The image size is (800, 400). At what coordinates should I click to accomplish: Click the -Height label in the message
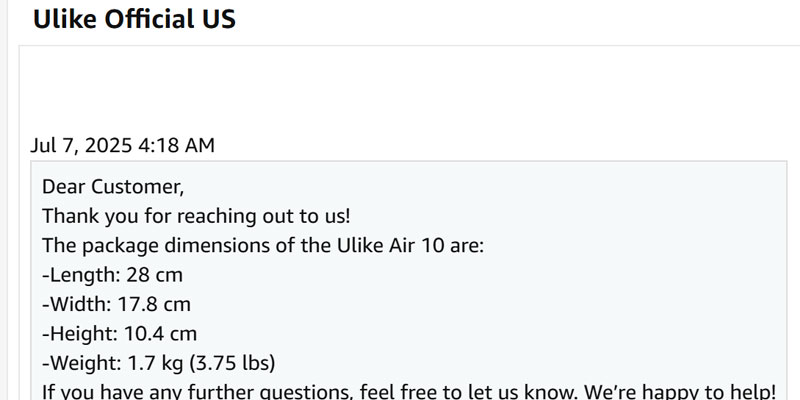click(80, 334)
